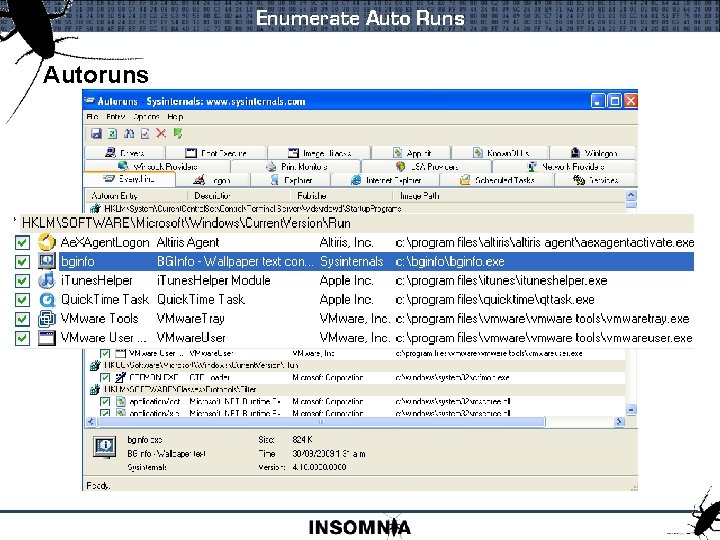Switch to the Winlogon tab

[593, 153]
